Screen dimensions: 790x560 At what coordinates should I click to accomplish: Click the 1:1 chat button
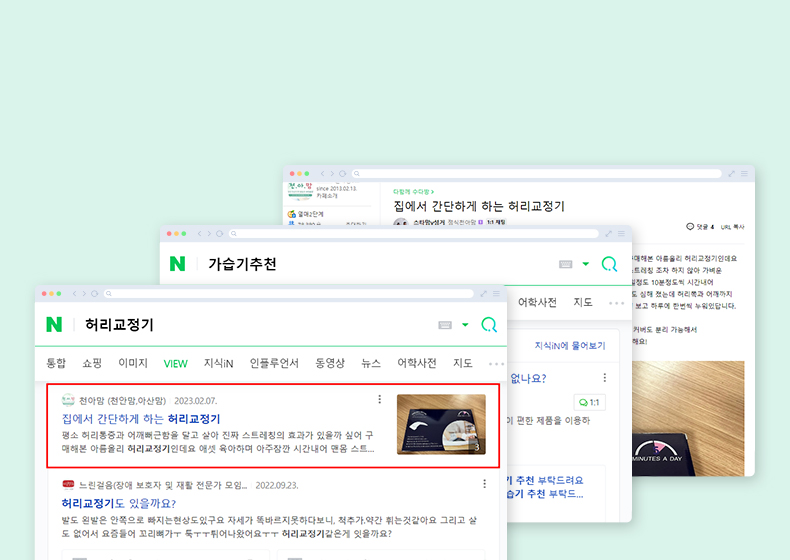coord(589,402)
